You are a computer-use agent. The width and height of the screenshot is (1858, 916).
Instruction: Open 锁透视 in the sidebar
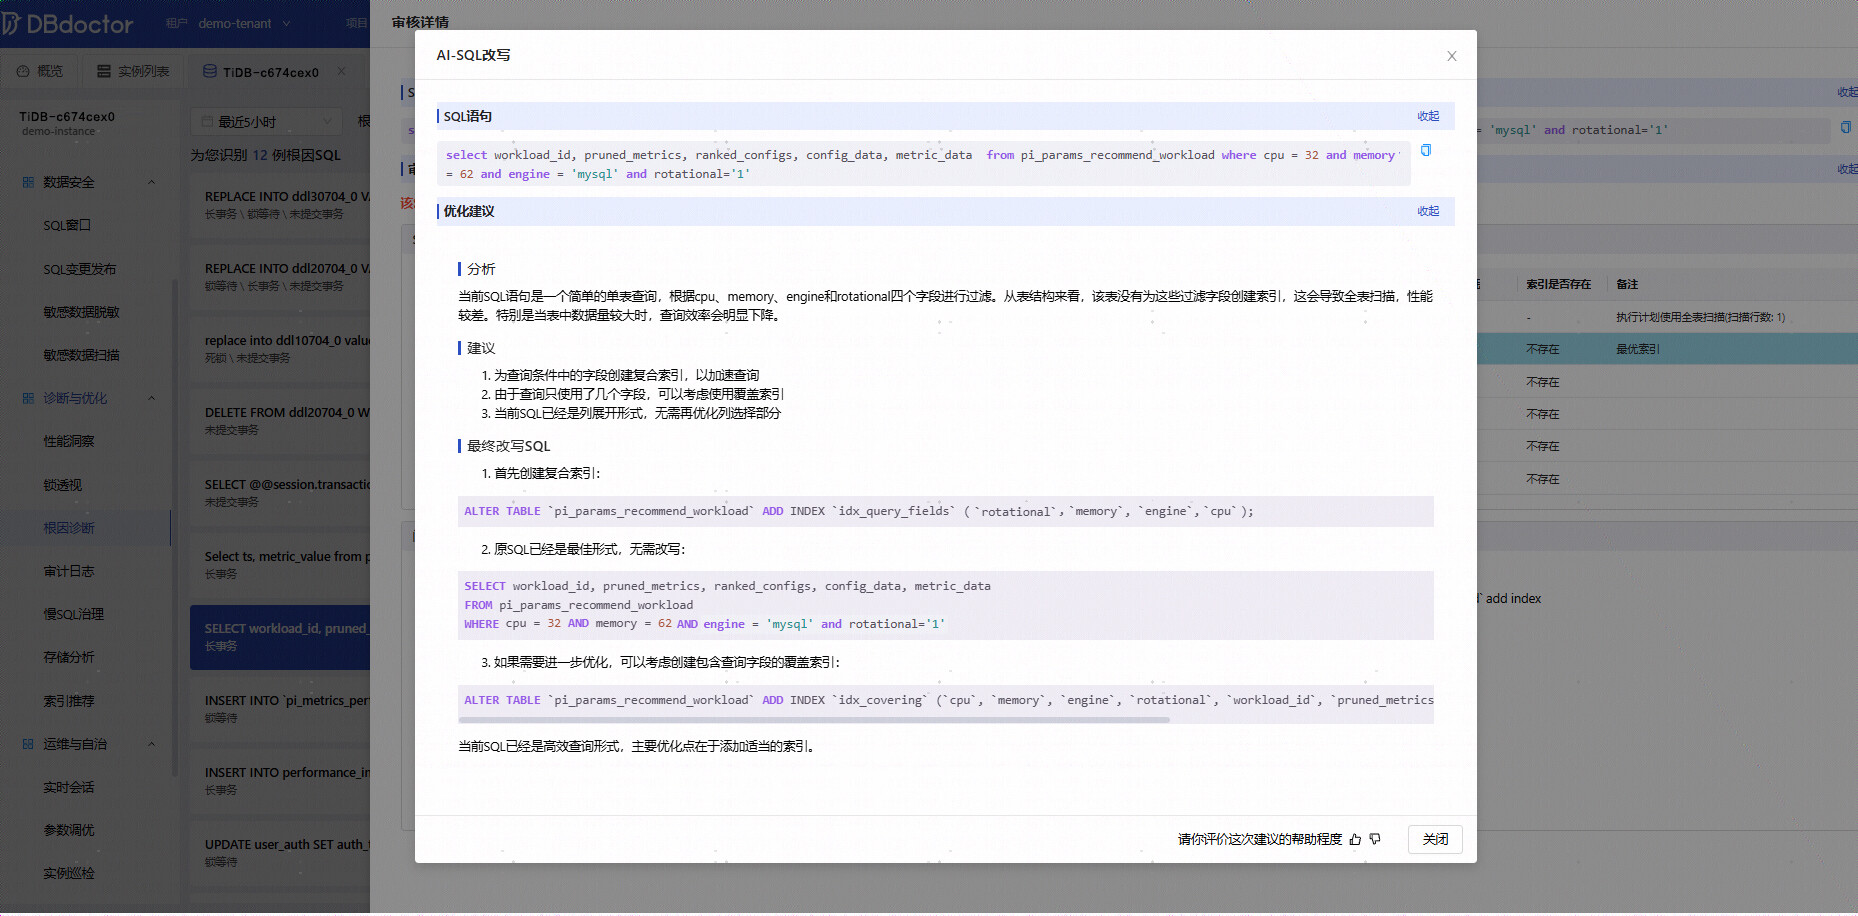[x=62, y=485]
